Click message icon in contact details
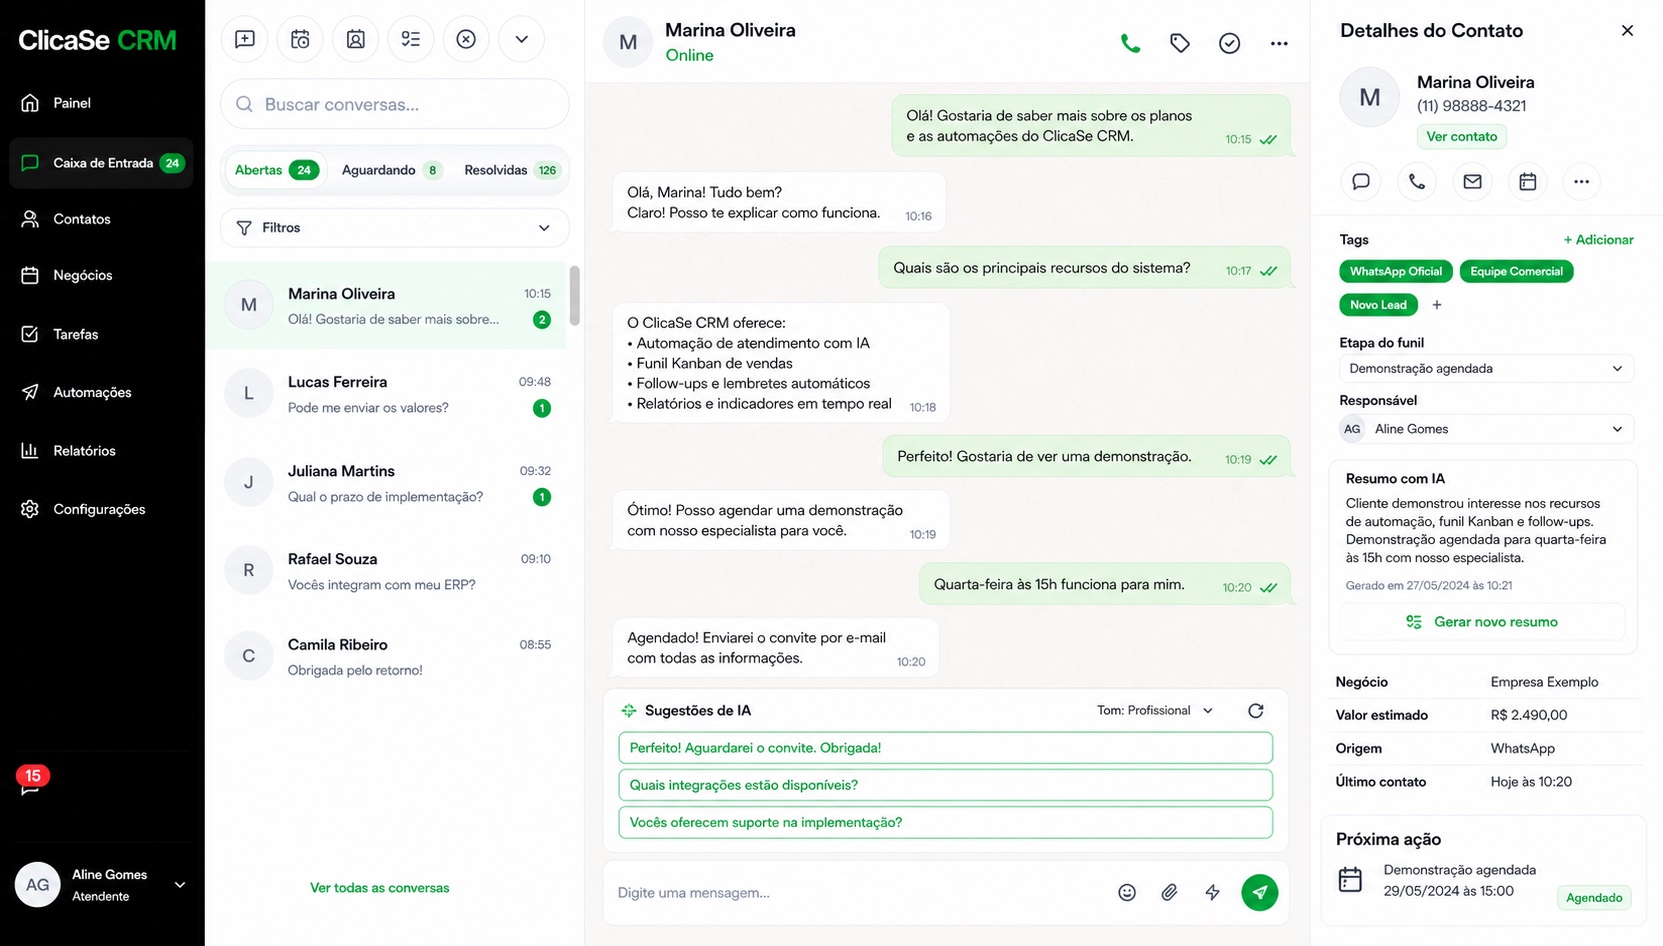 pos(1361,181)
